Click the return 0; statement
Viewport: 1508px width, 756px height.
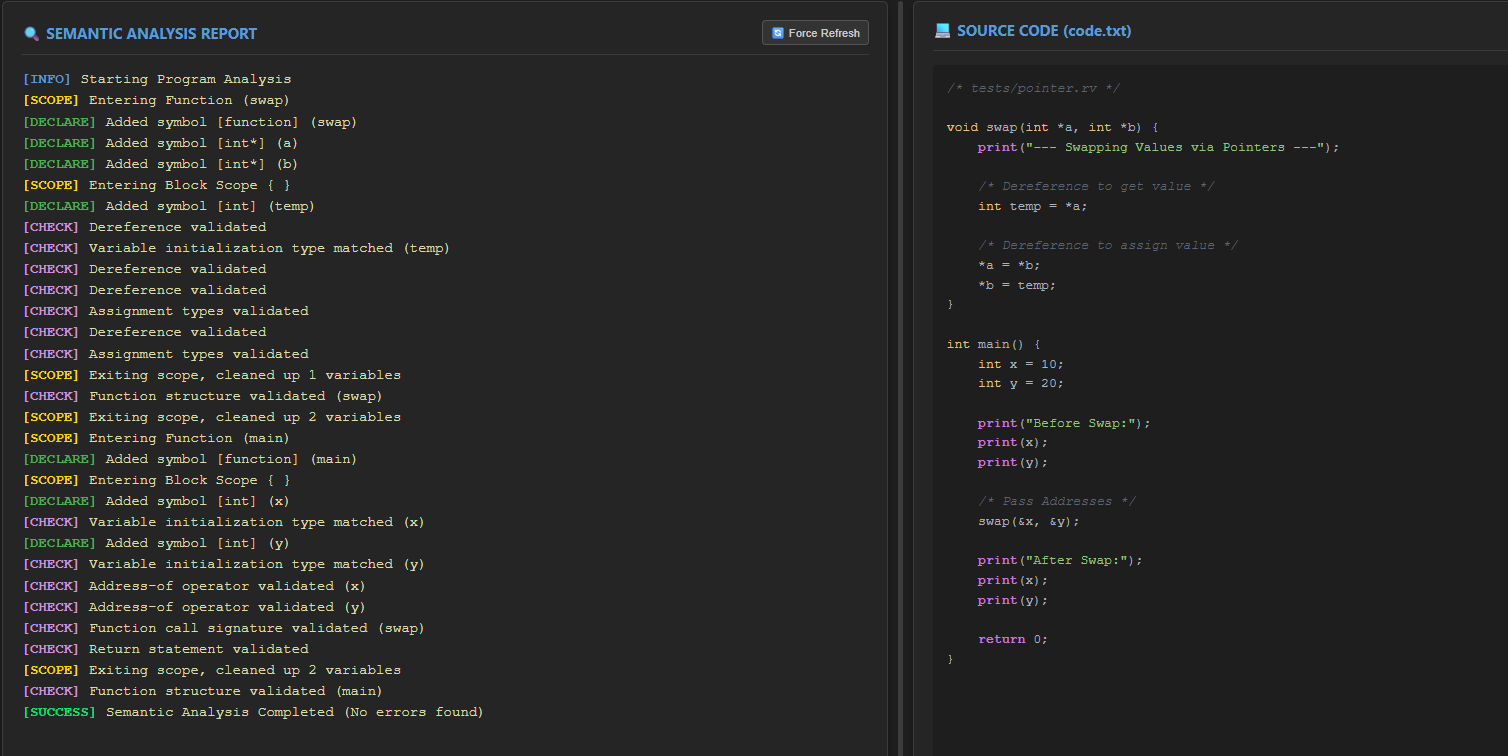(x=1013, y=639)
